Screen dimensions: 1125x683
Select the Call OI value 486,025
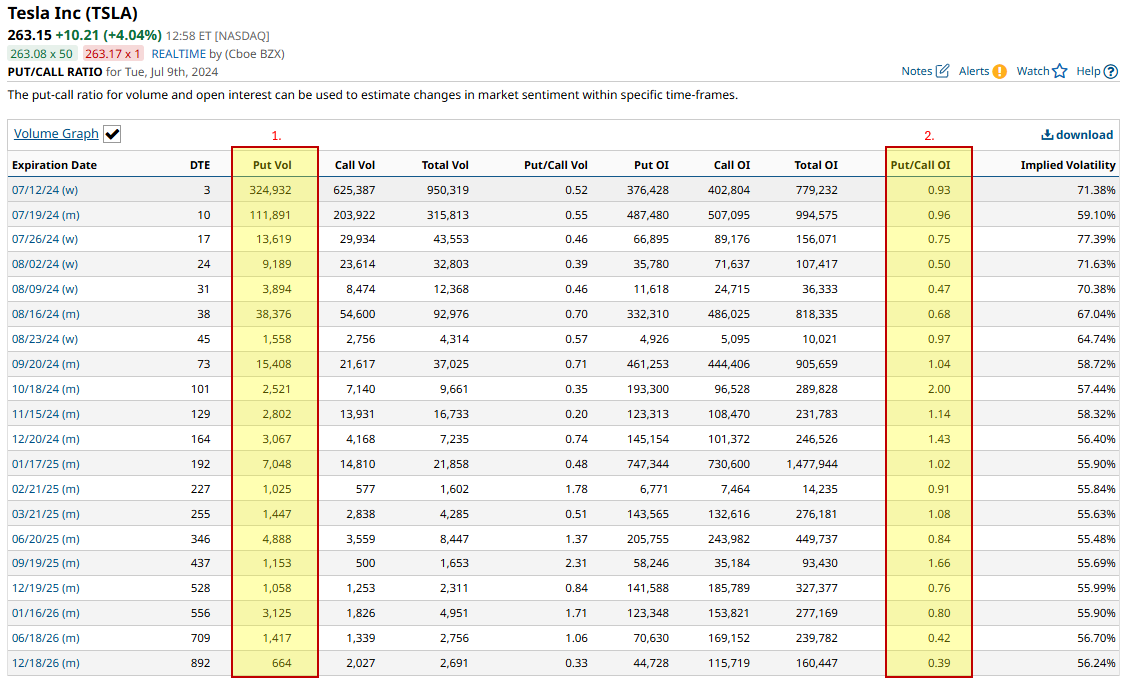pyautogui.click(x=729, y=314)
